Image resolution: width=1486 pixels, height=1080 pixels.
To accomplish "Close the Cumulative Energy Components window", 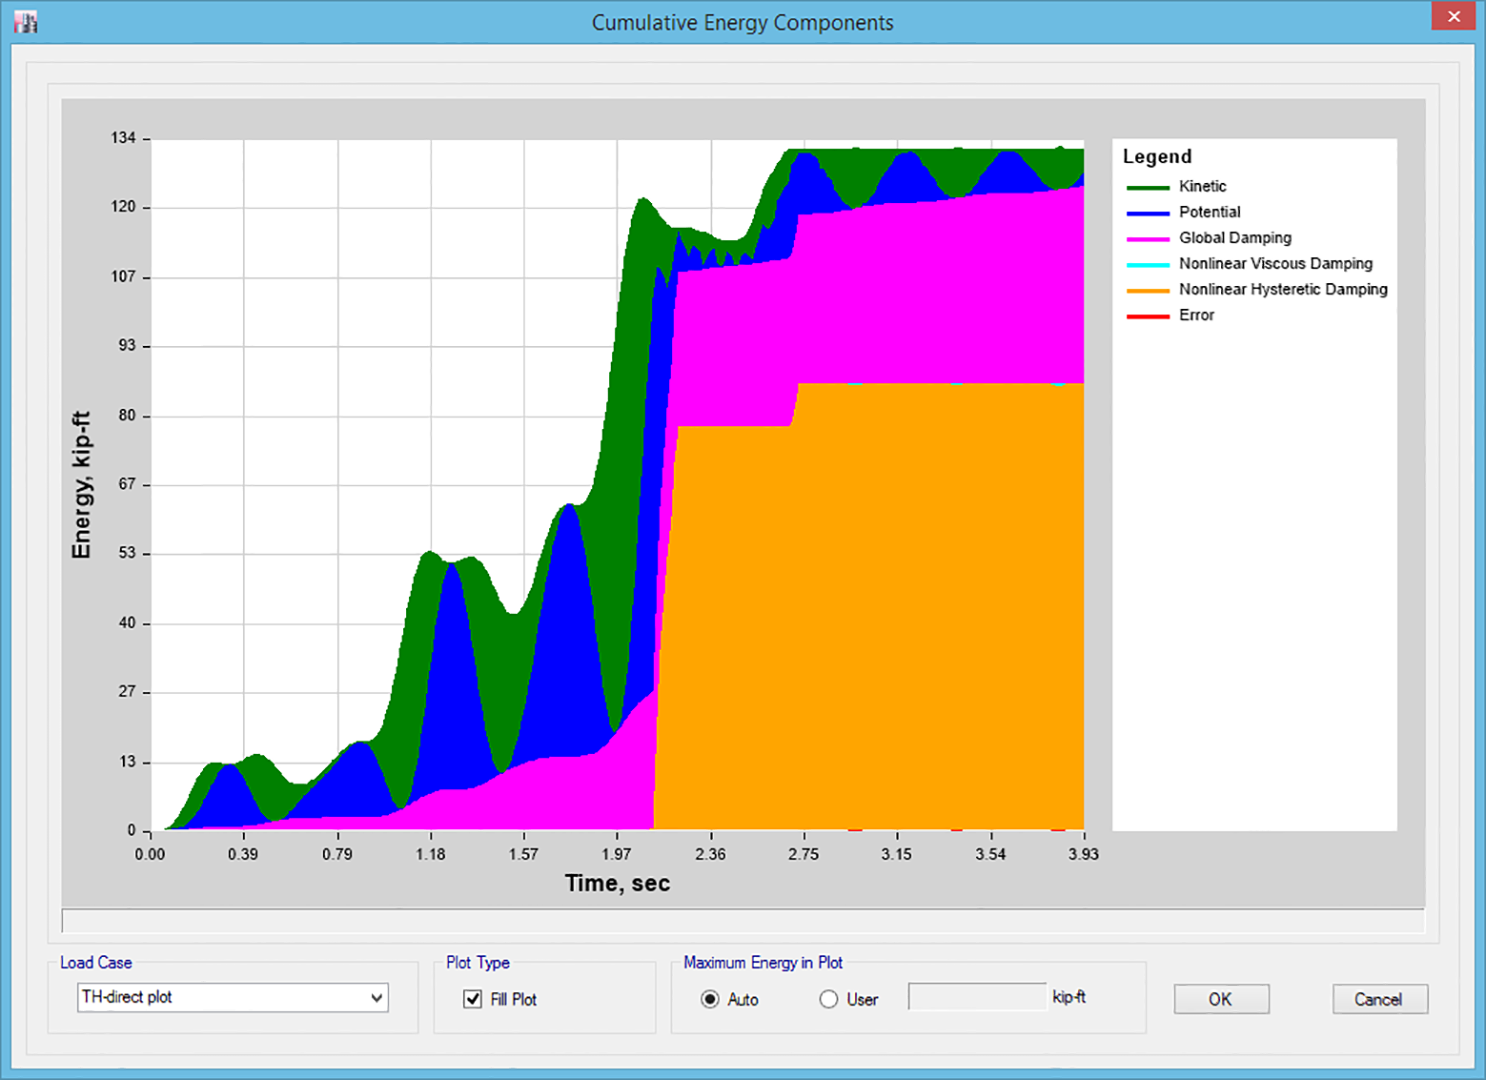I will (x=1453, y=17).
